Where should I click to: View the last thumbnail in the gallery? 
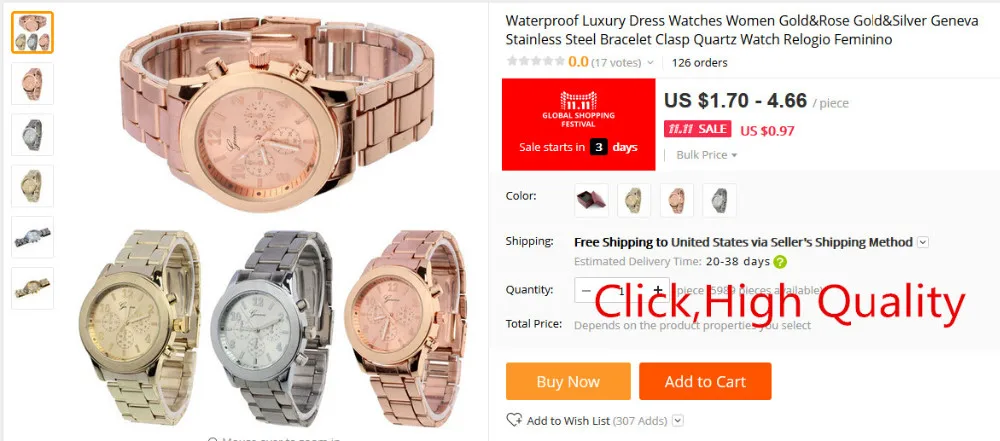pyautogui.click(x=33, y=288)
